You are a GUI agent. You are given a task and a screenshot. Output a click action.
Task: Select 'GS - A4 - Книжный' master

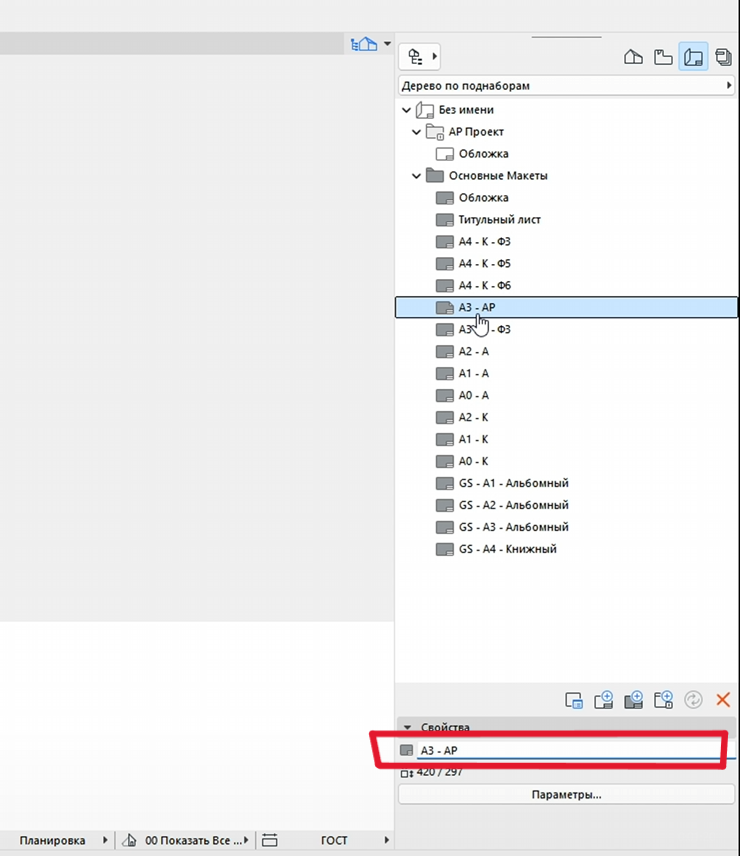point(508,549)
